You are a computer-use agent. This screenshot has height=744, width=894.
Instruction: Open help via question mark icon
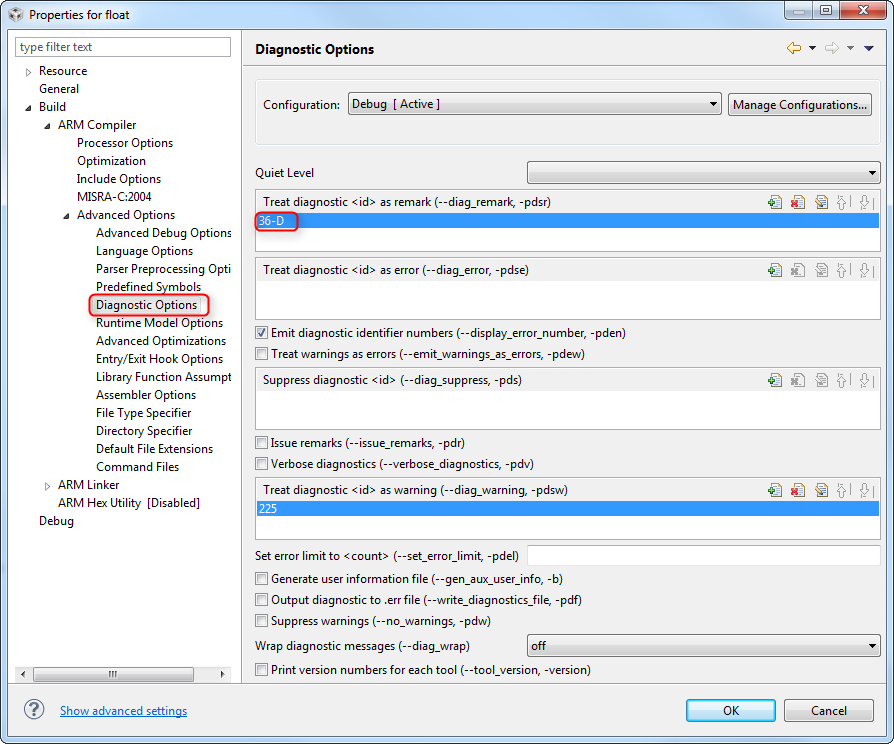(34, 710)
